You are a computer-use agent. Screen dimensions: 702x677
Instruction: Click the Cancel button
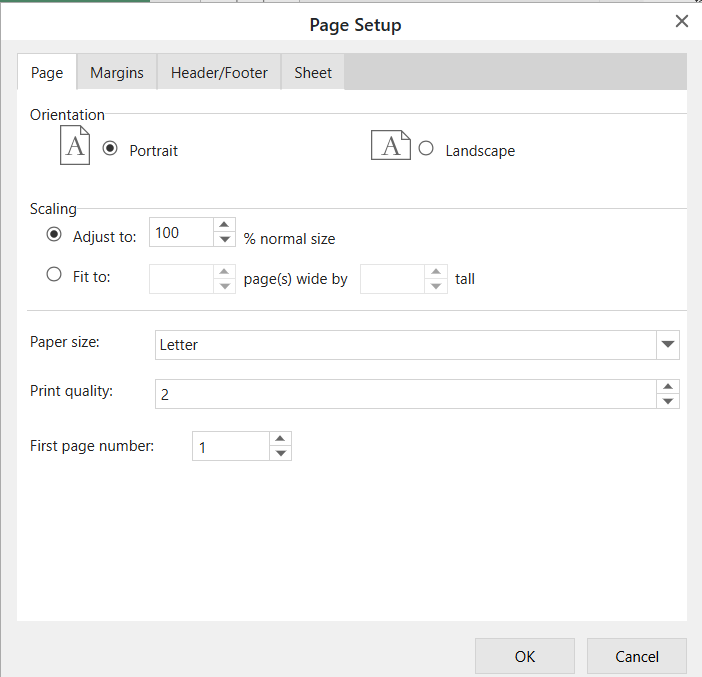(x=637, y=656)
